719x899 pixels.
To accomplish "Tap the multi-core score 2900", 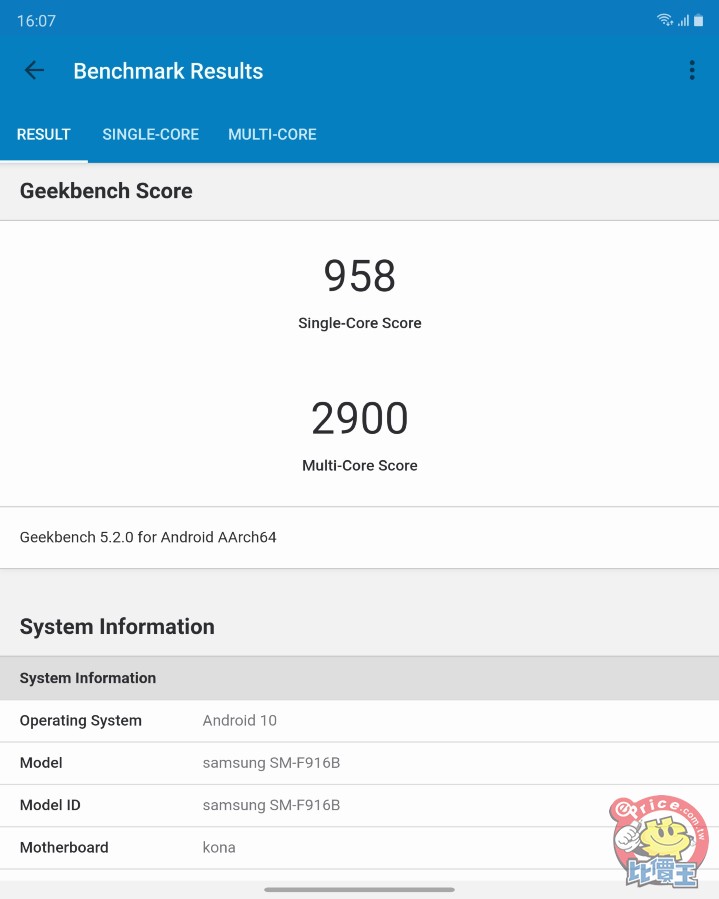I will coord(360,418).
